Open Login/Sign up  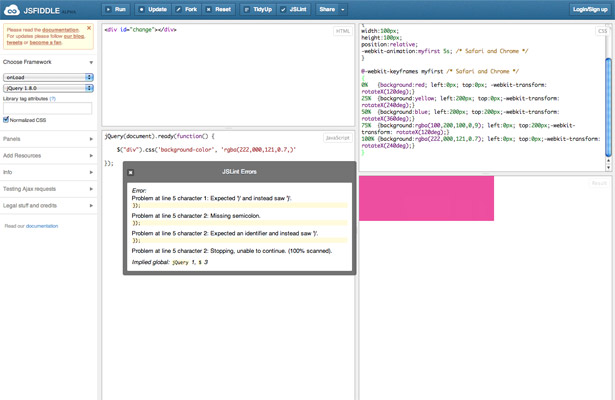click(x=590, y=9)
